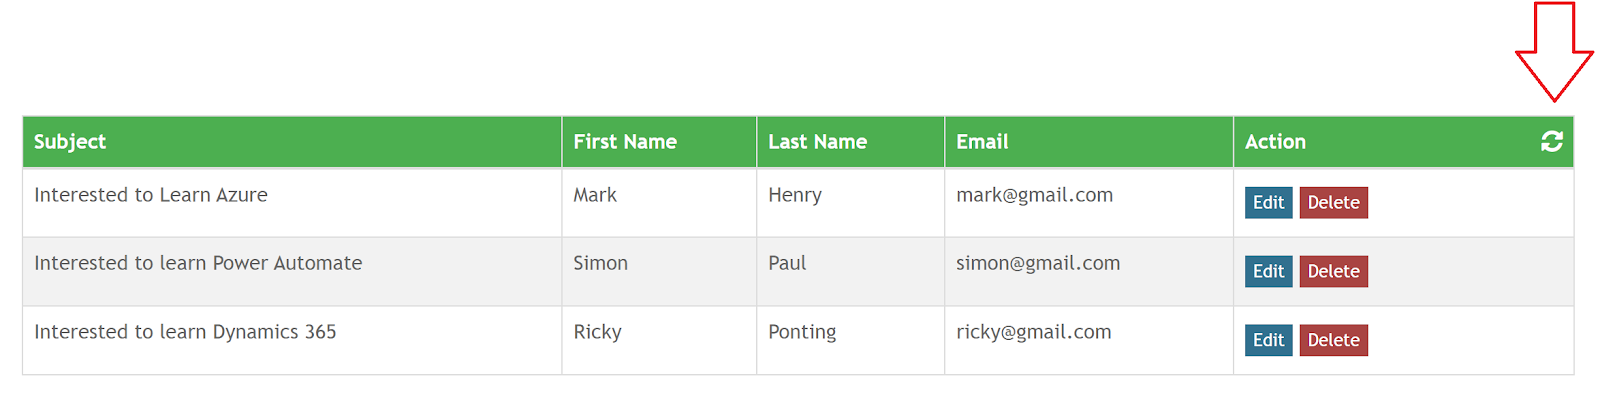Screen dimensions: 1600x402
Task: Select the ricky@gmail.com email cell
Action: click(x=1033, y=332)
